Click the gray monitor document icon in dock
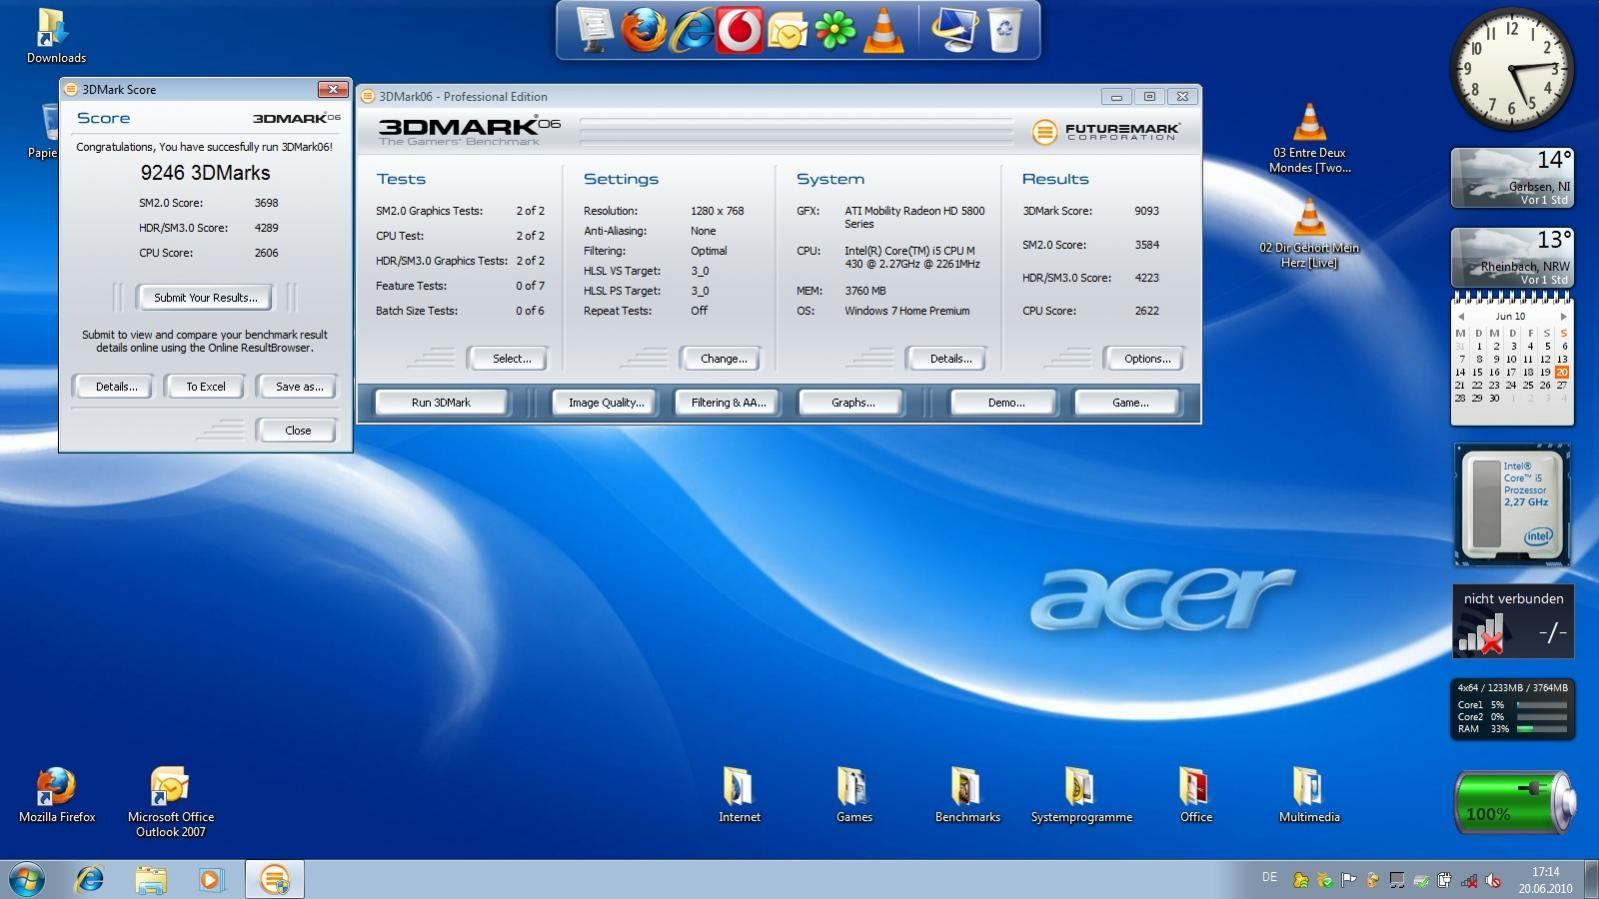The image size is (1599, 899). click(x=594, y=30)
